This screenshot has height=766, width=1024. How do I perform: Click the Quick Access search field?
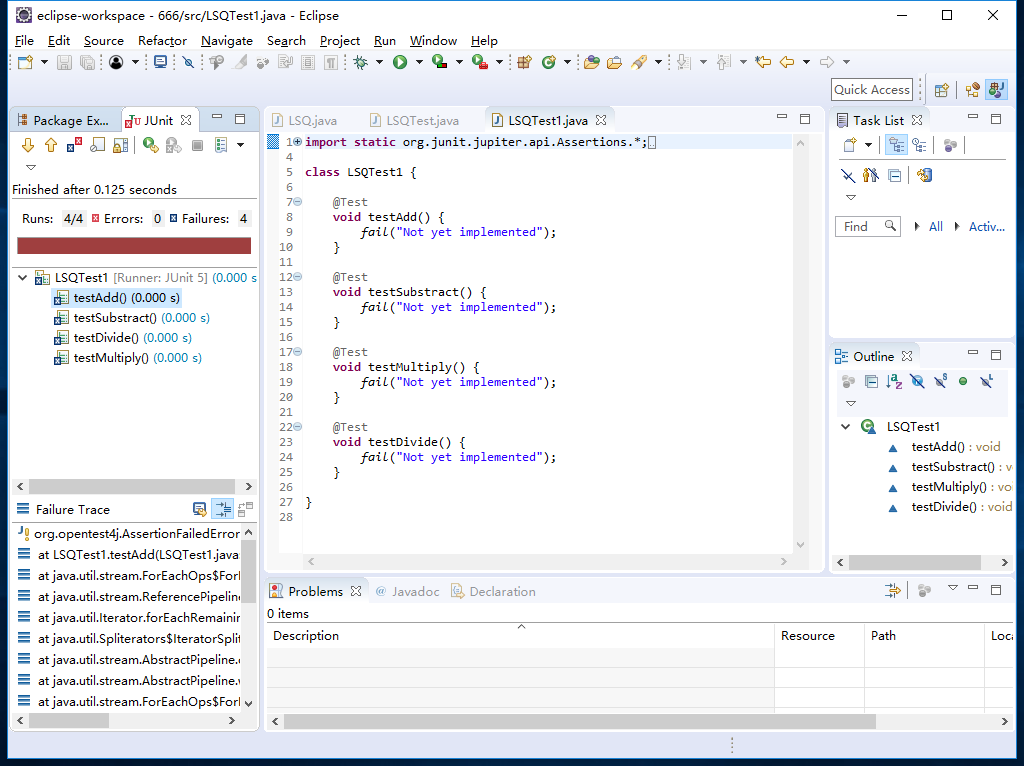coord(872,90)
